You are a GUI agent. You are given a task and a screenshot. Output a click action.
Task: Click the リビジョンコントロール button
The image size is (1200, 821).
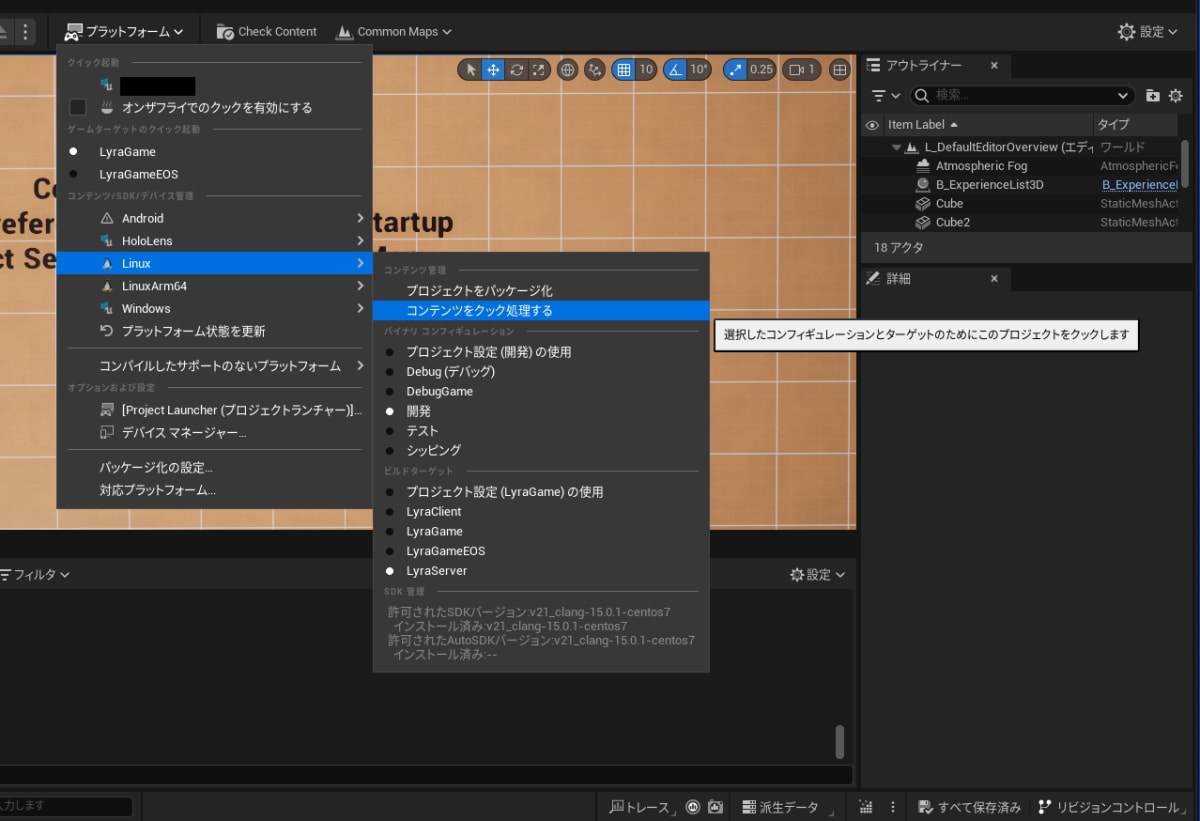[1114, 807]
